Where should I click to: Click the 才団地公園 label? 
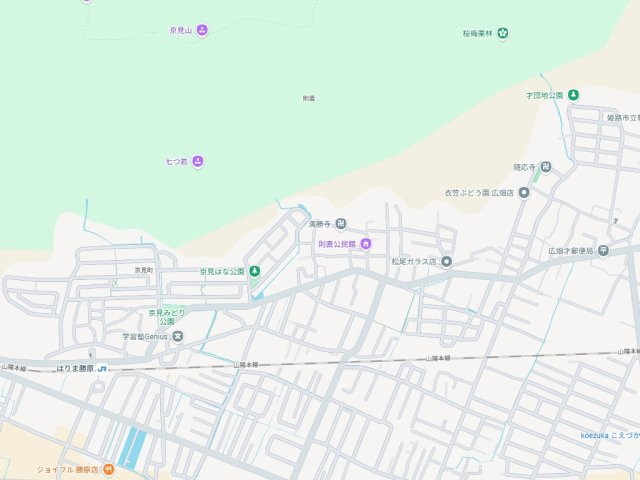click(544, 96)
